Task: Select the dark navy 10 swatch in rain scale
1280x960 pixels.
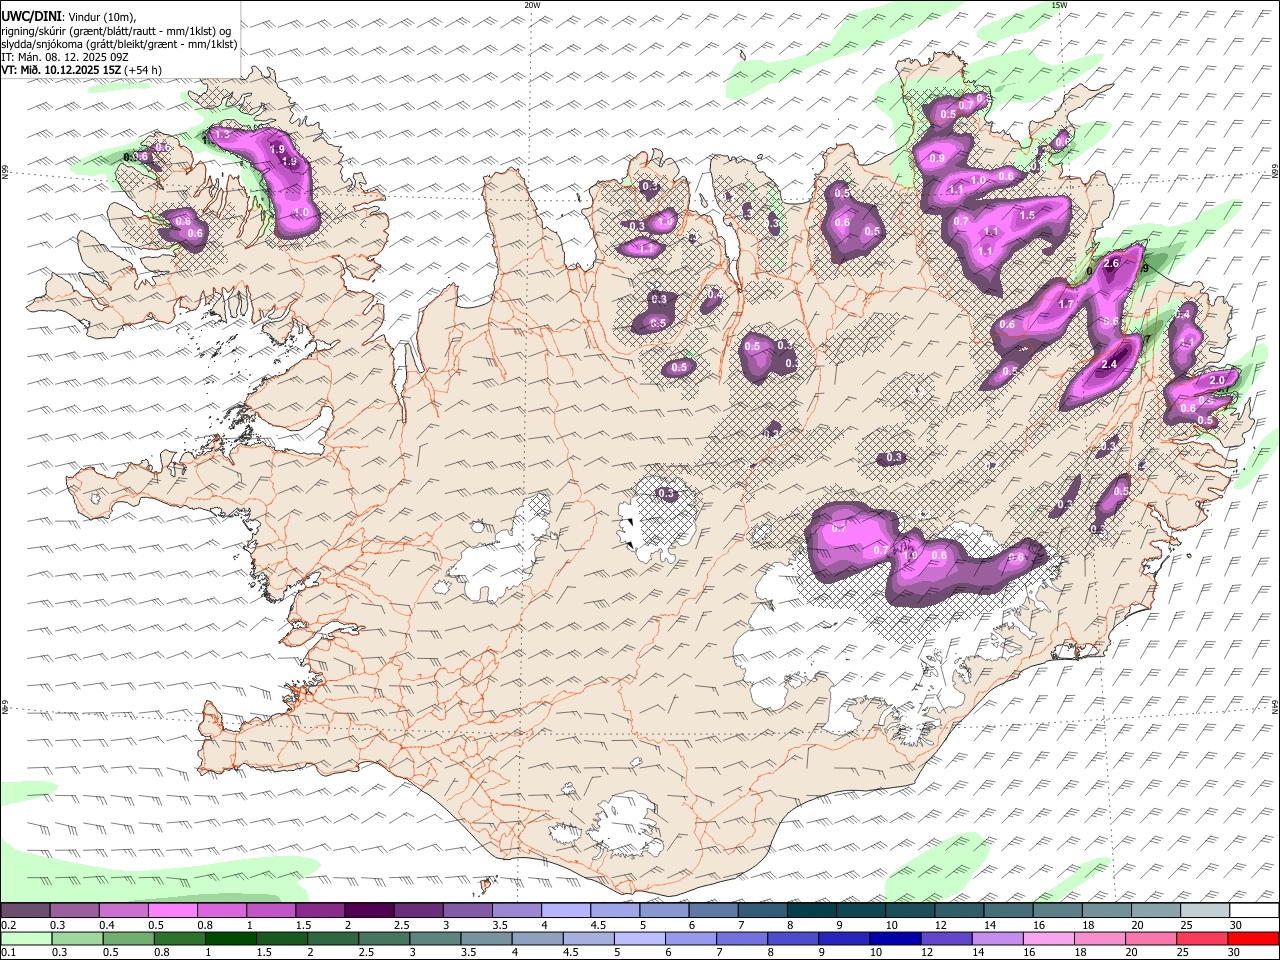Action: 895,938
